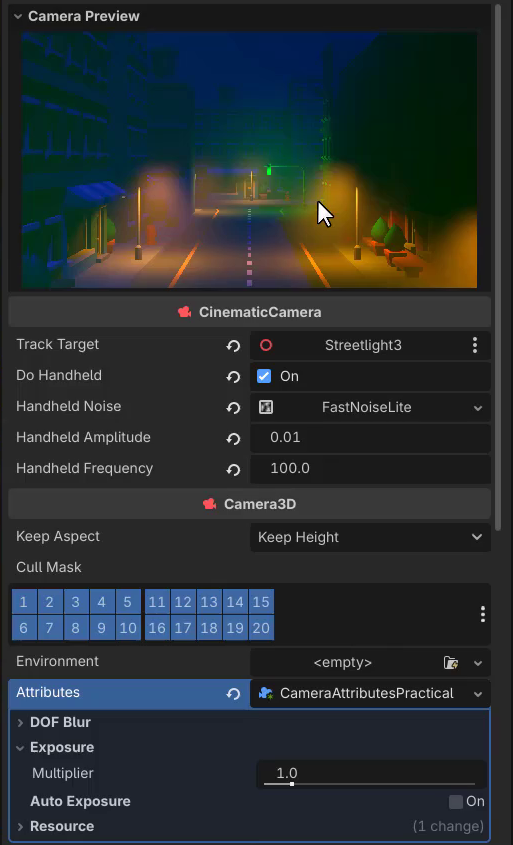Open the Keep Aspect dropdown
This screenshot has height=845, width=513.
(370, 537)
